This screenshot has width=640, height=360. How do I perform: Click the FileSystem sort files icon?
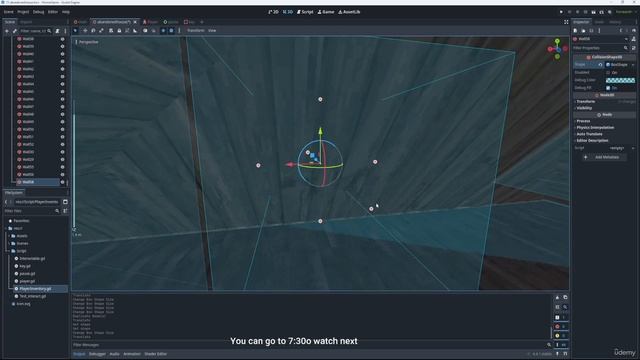coord(65,211)
